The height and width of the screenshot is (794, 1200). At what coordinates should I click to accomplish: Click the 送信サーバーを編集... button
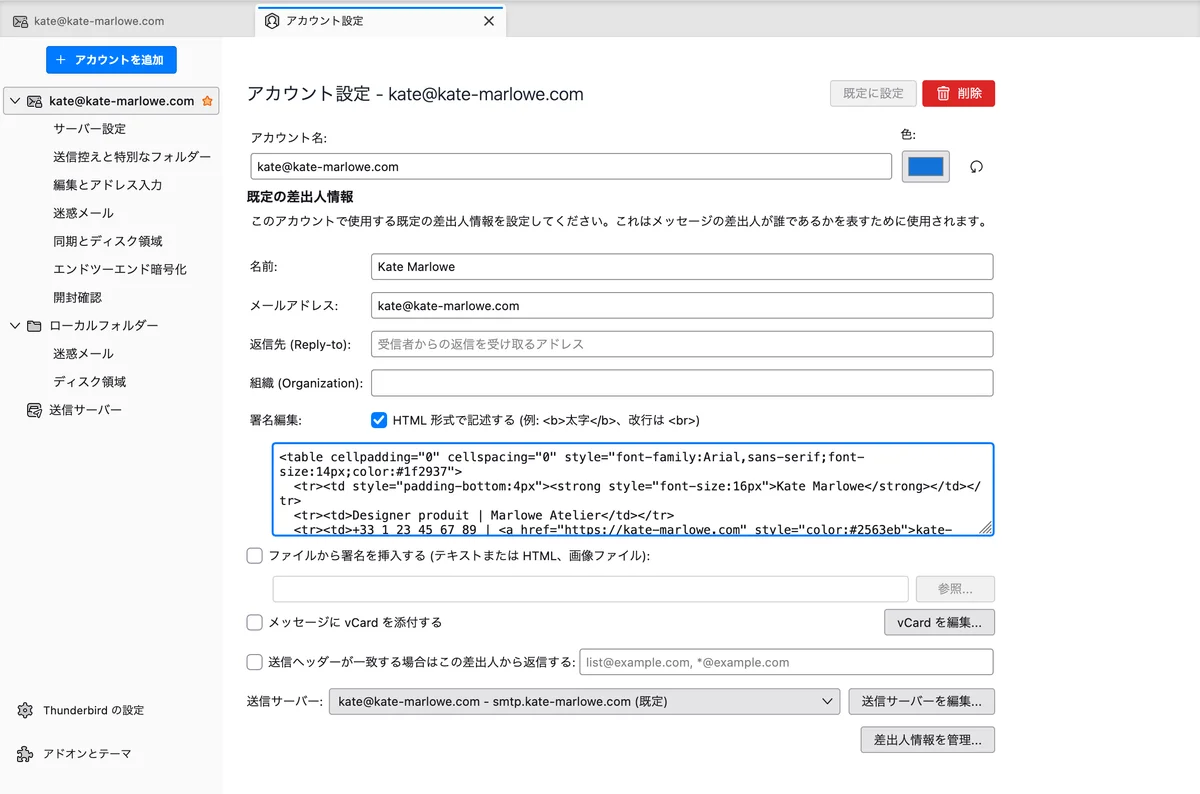[x=921, y=702]
